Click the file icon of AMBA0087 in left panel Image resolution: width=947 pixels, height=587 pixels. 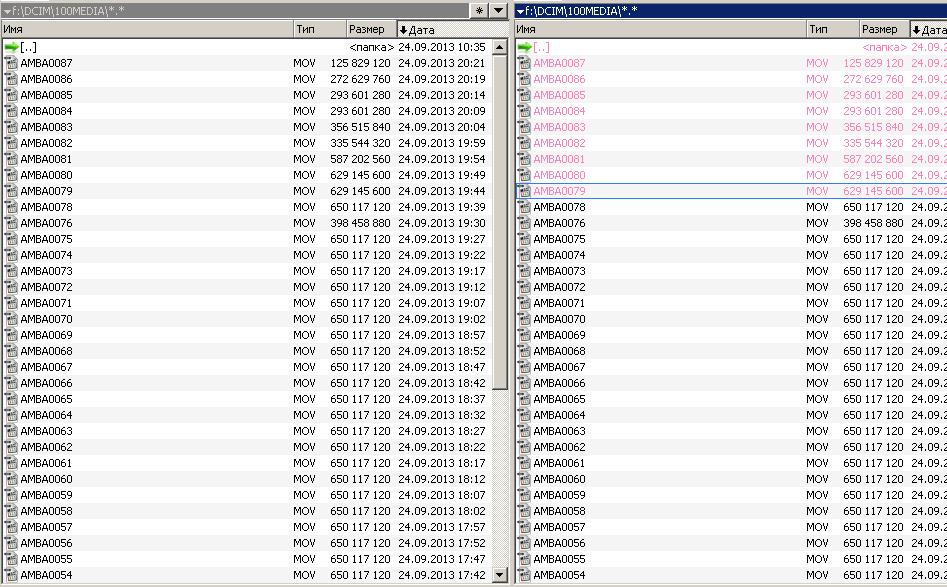11,63
